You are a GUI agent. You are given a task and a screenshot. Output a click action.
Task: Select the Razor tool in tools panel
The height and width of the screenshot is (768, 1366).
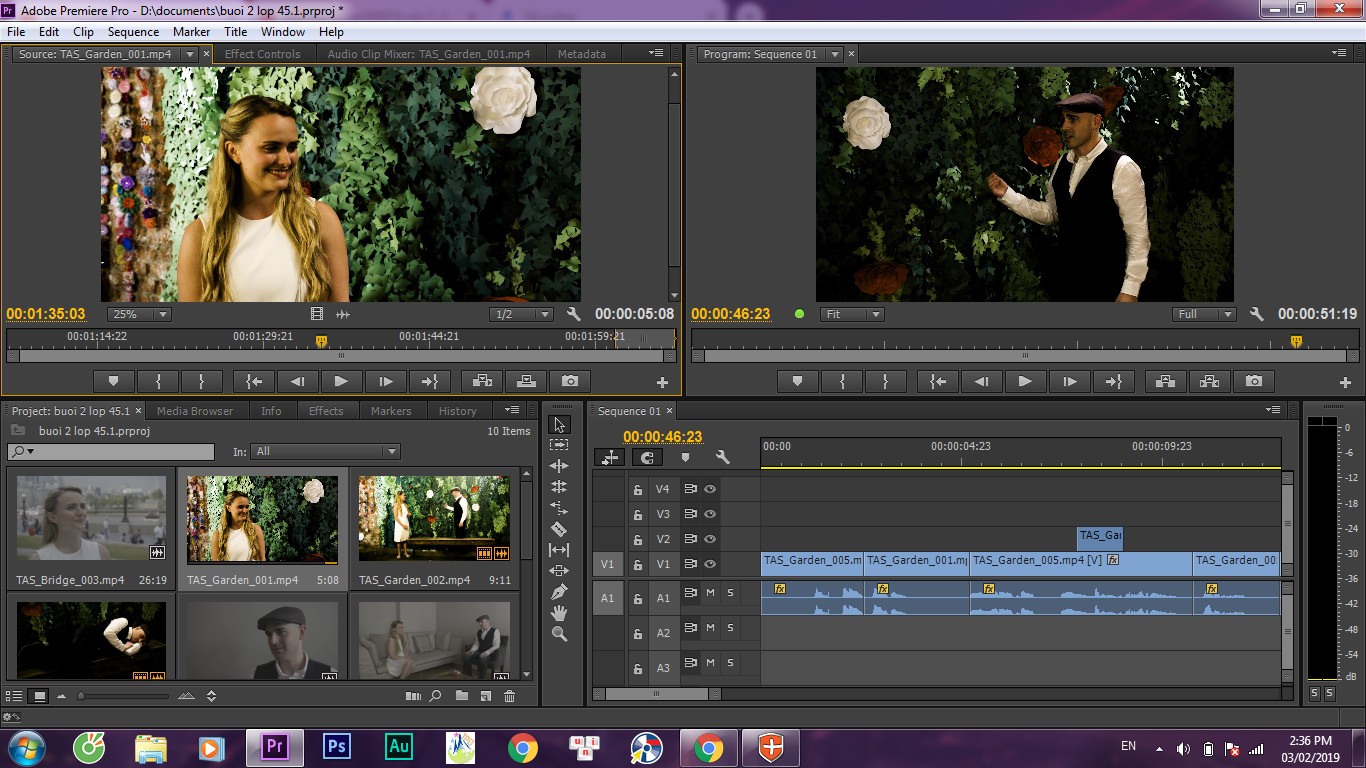(x=559, y=529)
